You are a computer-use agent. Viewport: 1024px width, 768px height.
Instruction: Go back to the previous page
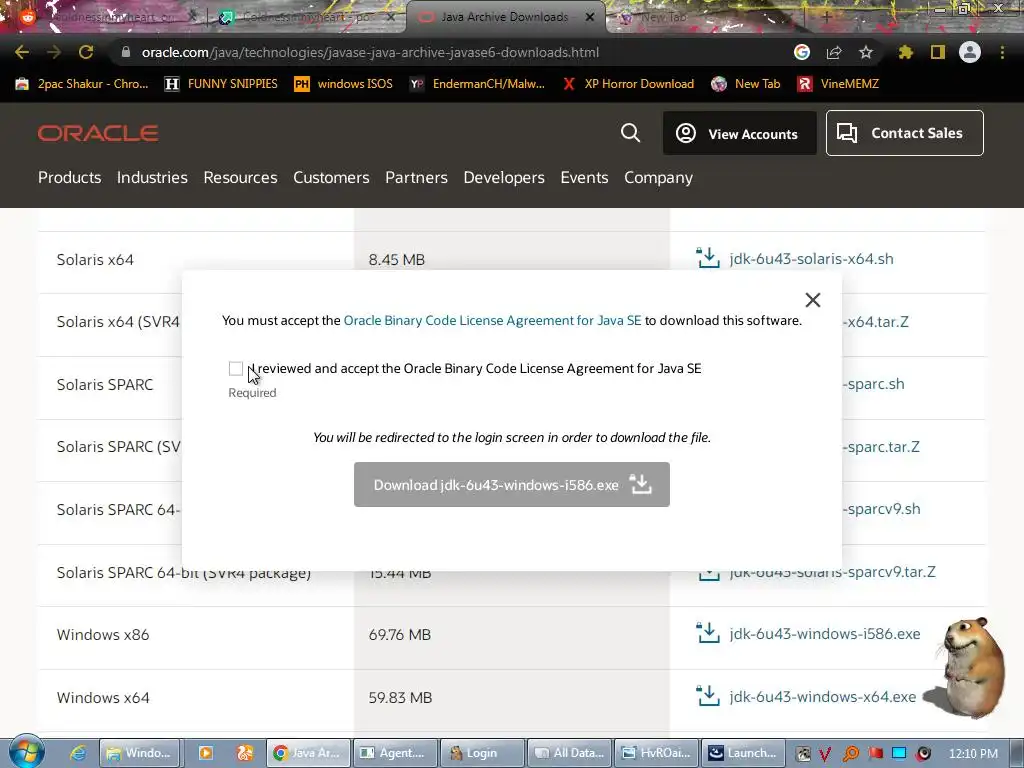[22, 52]
